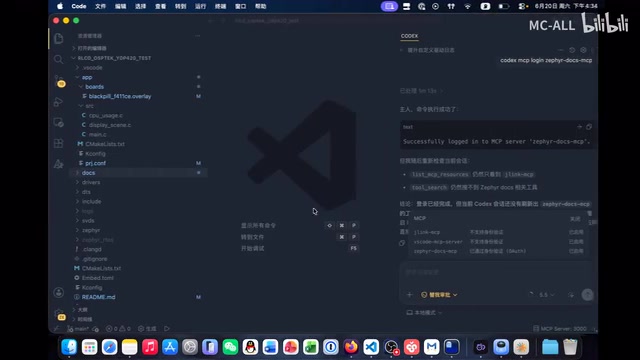Open Firefox from the Dock
The image size is (640, 360).
[x=351, y=347]
